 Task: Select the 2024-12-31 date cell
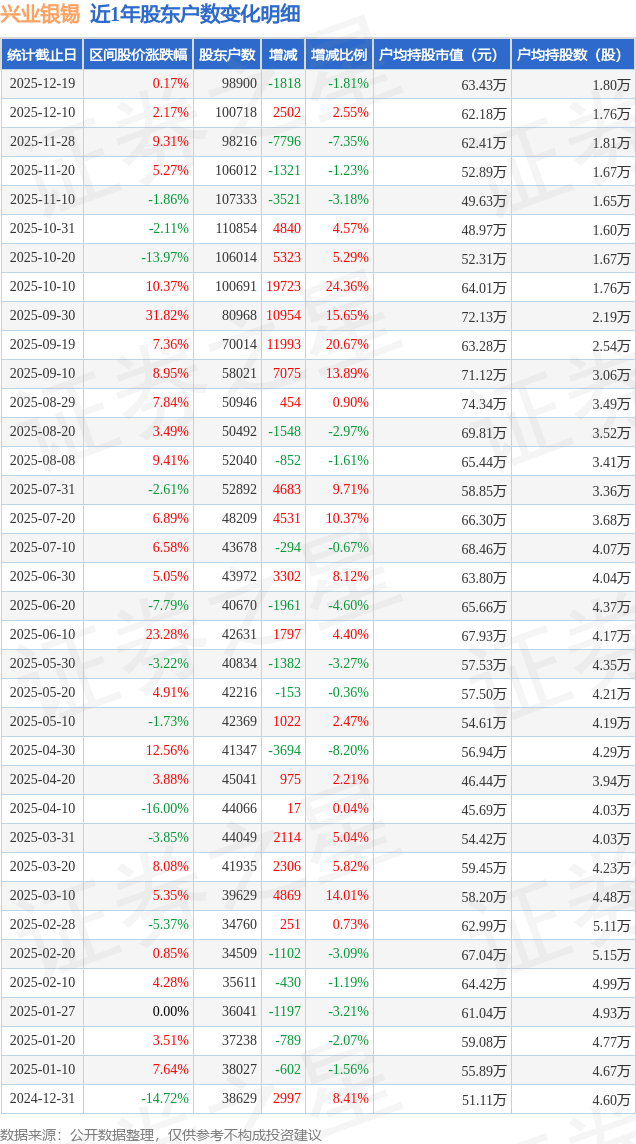click(42, 1099)
